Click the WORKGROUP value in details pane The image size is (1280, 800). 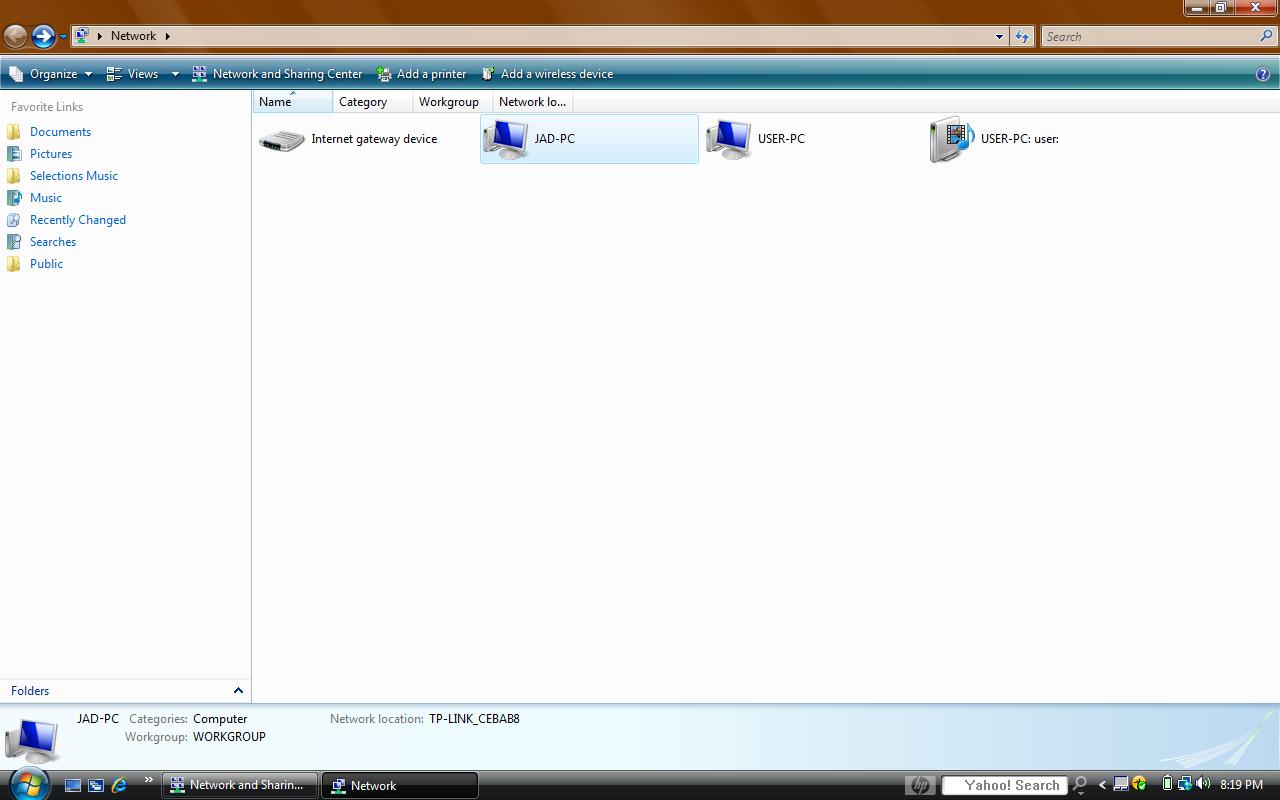229,737
